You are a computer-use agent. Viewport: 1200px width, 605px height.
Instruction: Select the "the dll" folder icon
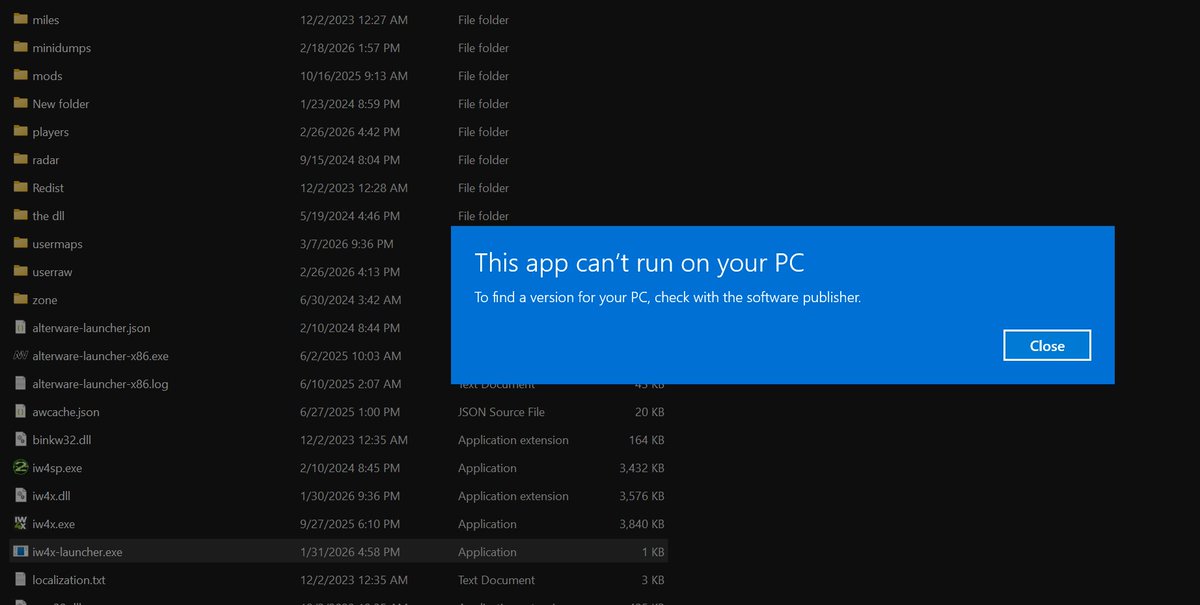[x=20, y=215]
